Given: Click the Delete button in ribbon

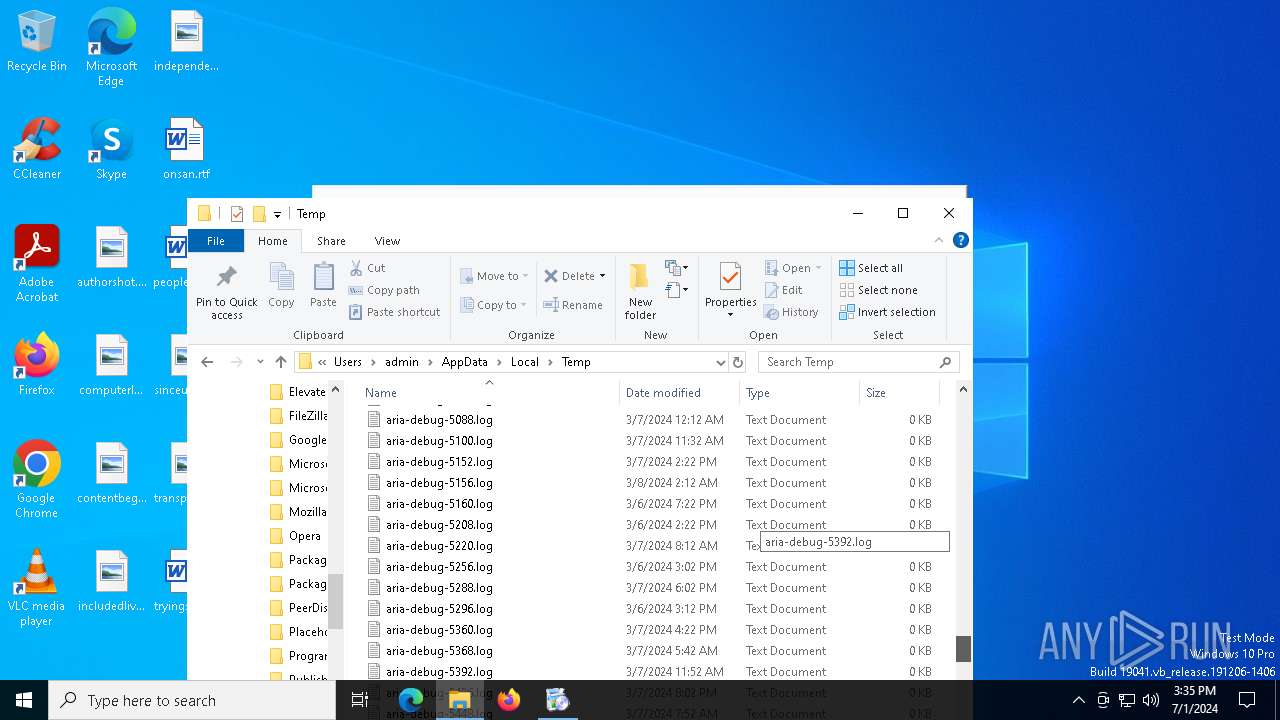Looking at the screenshot, I should click(x=570, y=276).
